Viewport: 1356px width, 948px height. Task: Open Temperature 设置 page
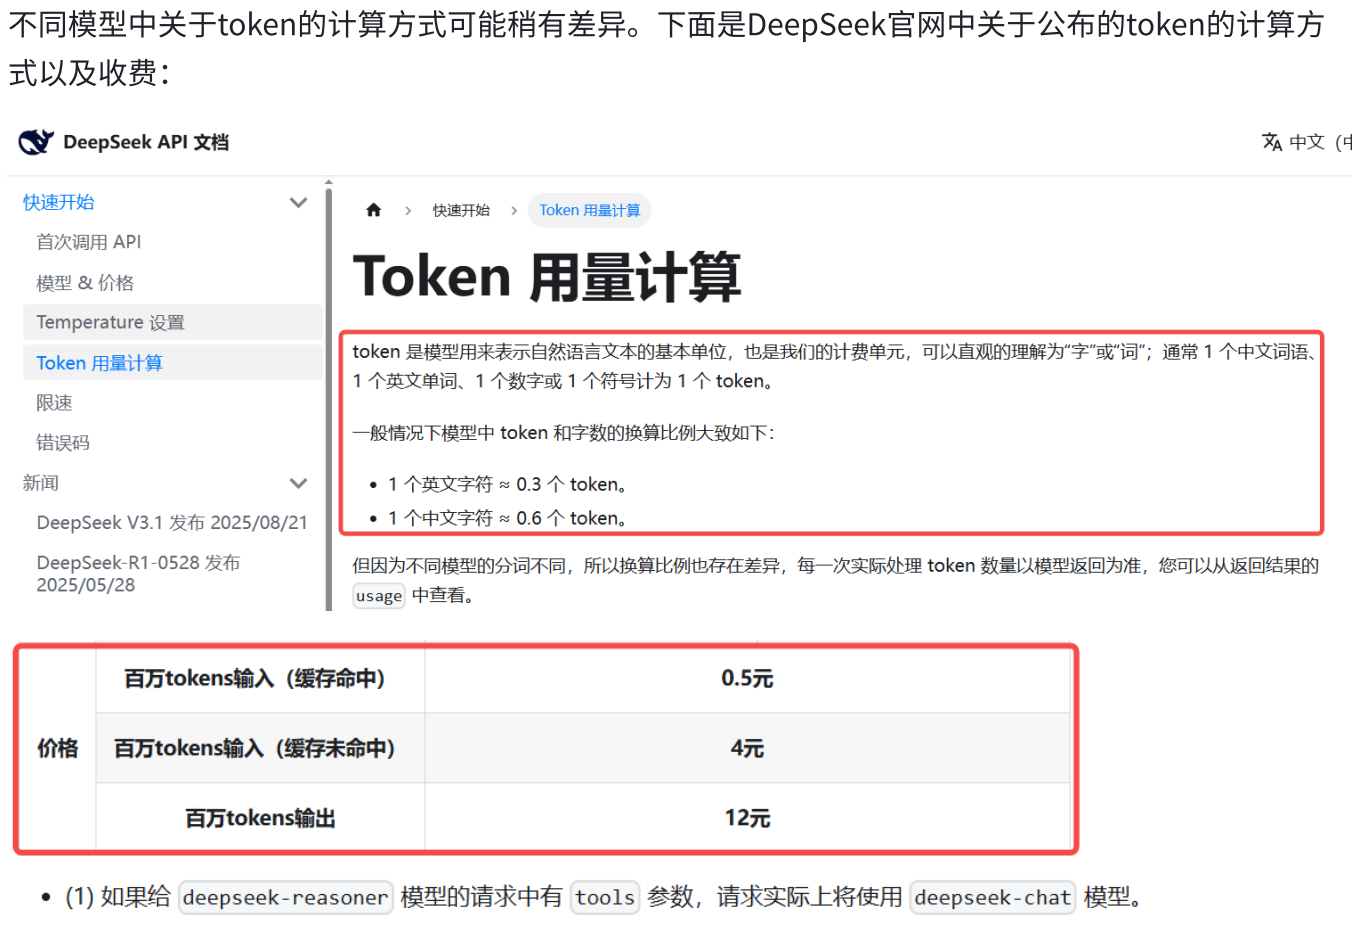[x=172, y=322]
